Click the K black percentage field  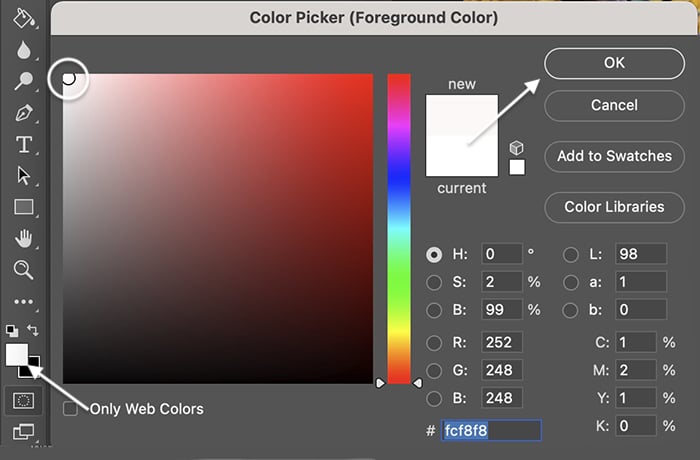click(x=636, y=426)
